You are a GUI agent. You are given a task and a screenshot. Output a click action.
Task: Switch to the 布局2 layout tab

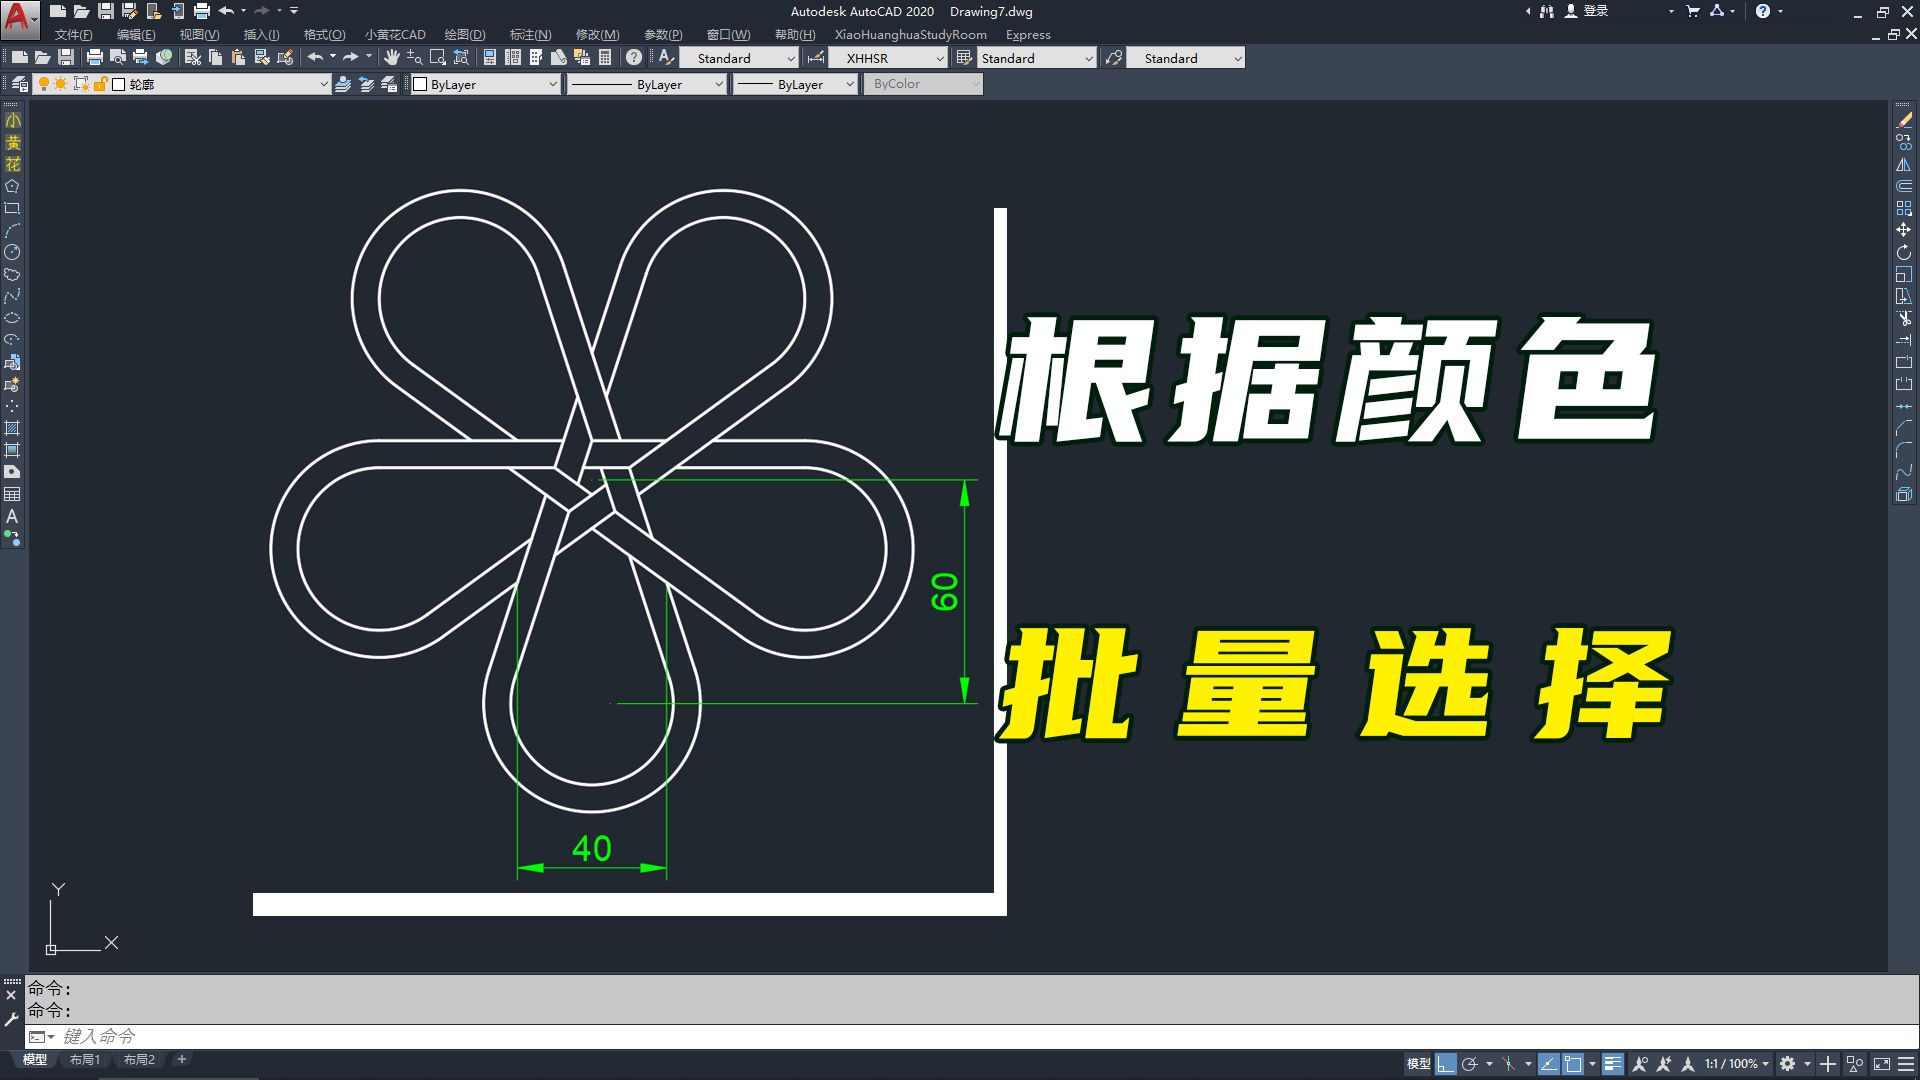coord(139,1059)
